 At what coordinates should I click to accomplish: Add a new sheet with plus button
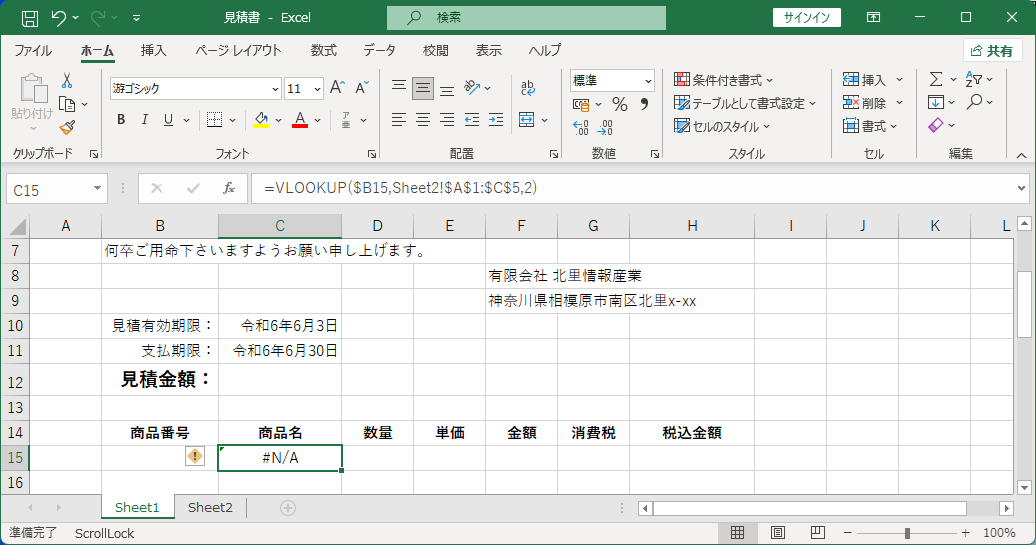tap(287, 507)
